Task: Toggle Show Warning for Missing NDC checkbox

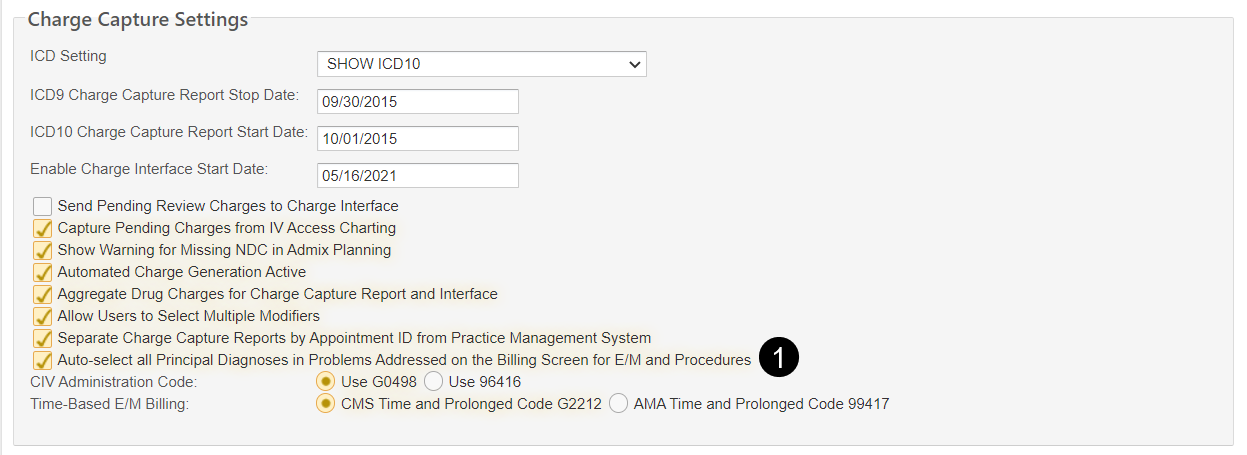Action: pyautogui.click(x=42, y=251)
